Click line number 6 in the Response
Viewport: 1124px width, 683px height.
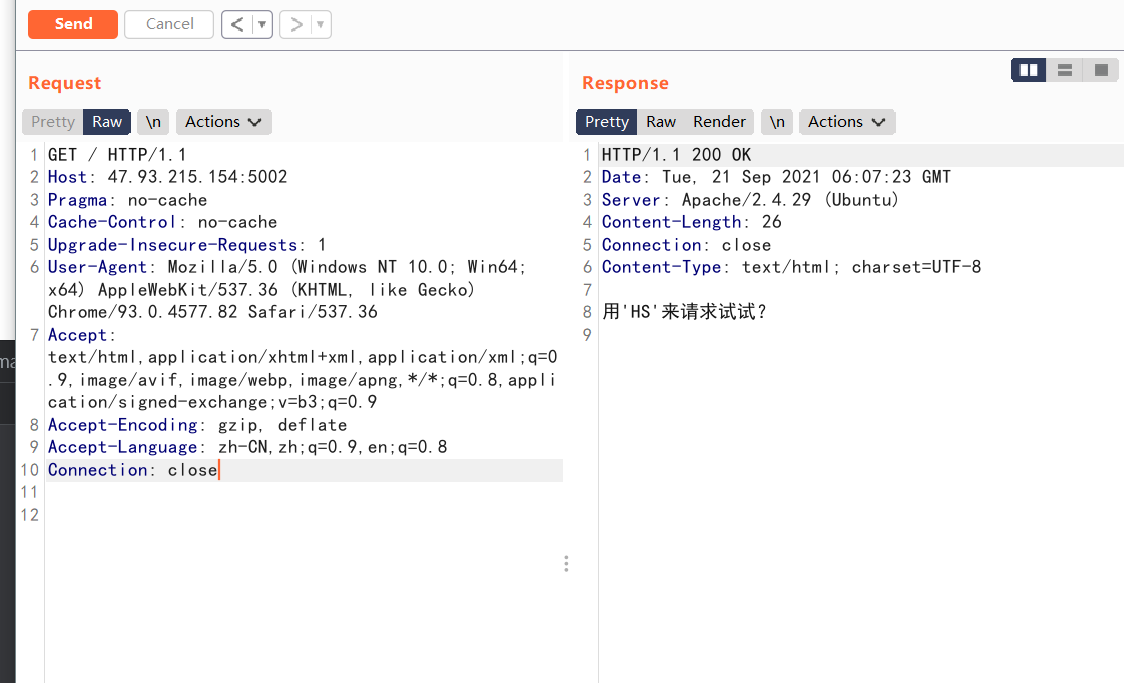tap(586, 267)
